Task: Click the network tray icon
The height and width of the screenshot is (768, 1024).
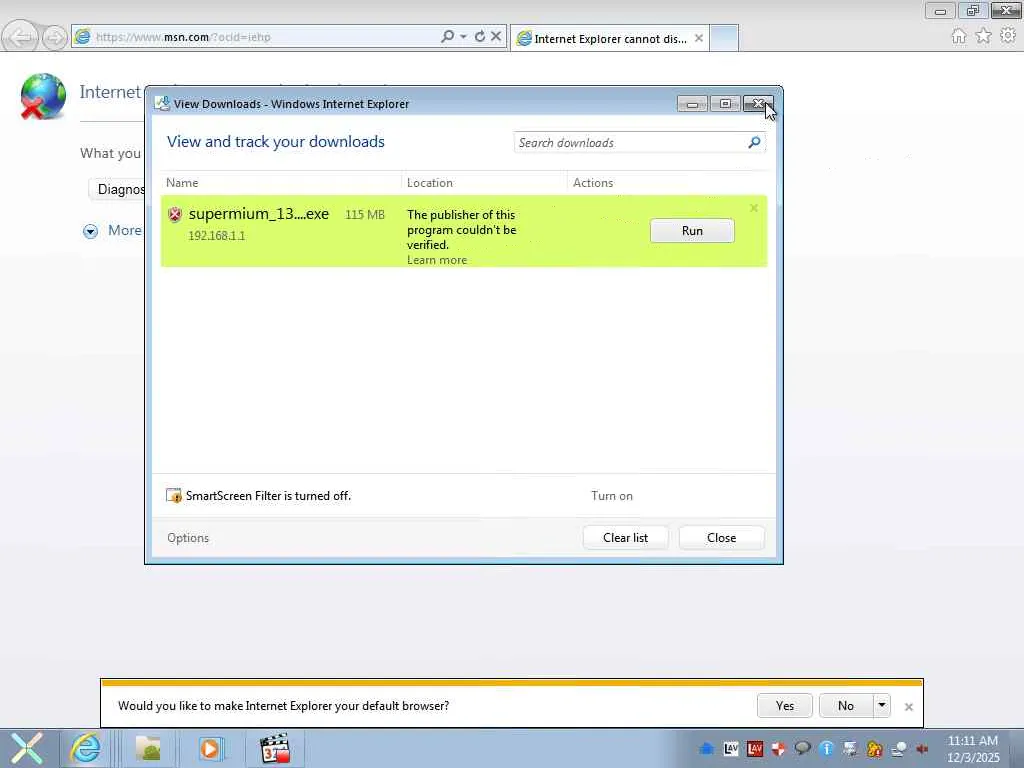Action: click(899, 749)
